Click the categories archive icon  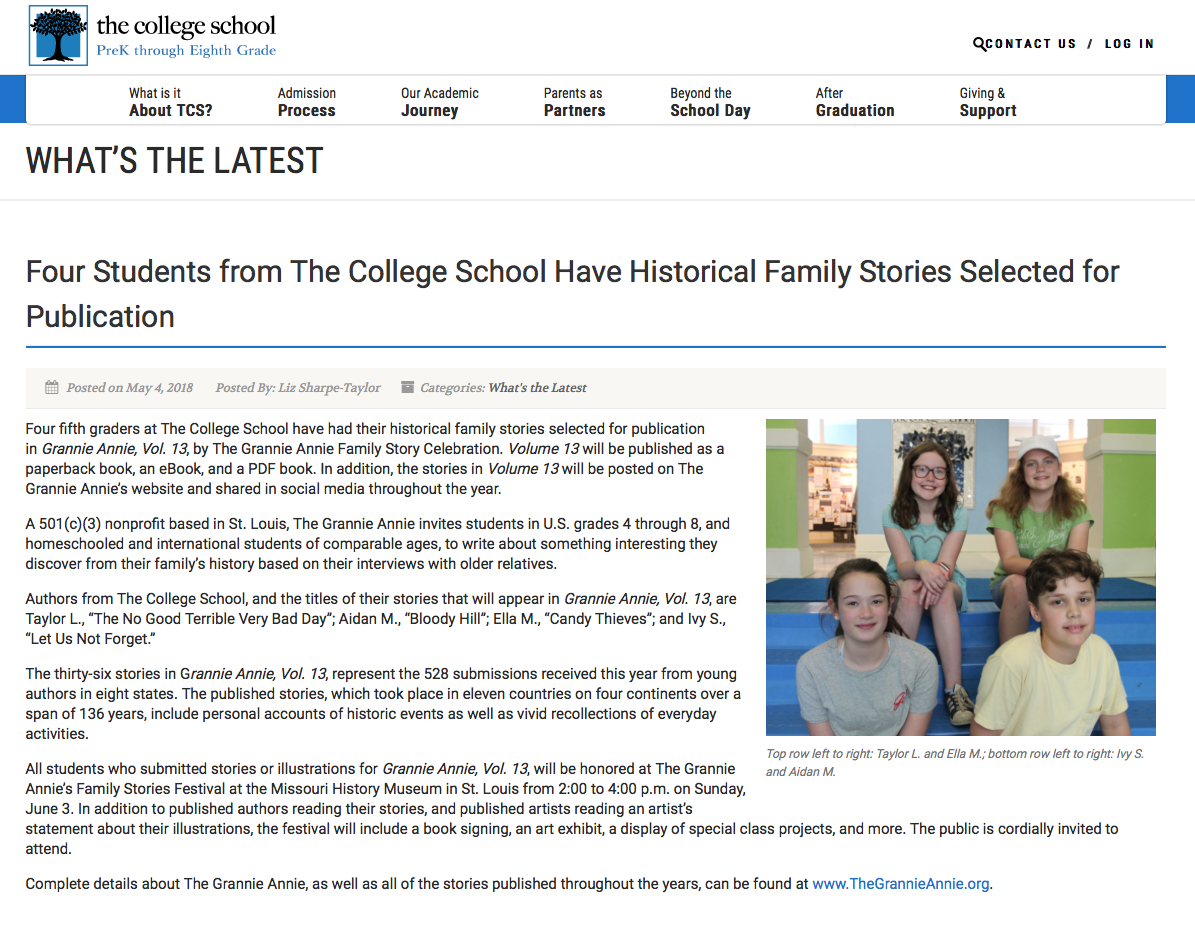point(408,387)
